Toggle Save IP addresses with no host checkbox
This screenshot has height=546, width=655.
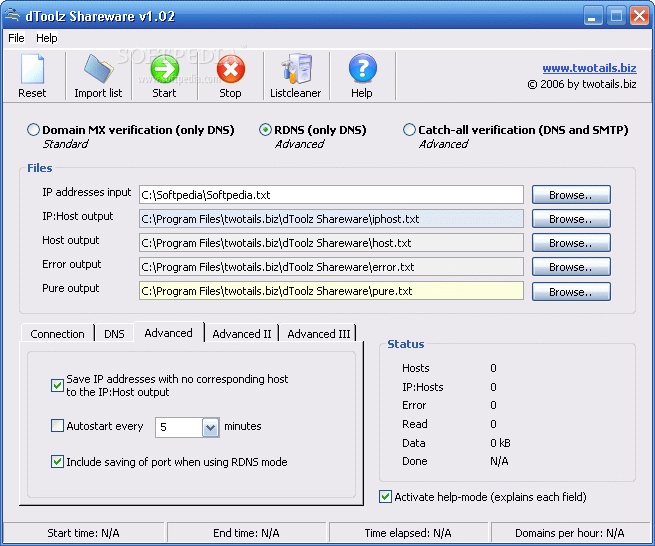[x=57, y=385]
